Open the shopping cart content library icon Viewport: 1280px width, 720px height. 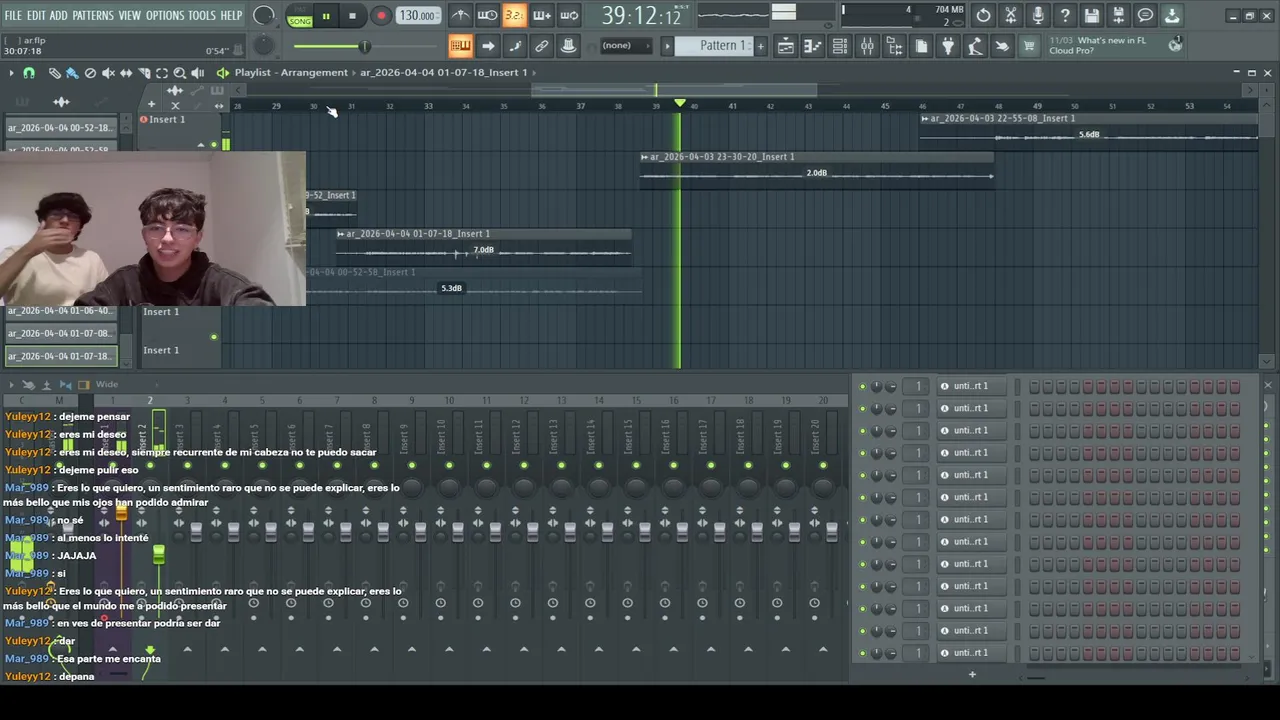click(1029, 45)
